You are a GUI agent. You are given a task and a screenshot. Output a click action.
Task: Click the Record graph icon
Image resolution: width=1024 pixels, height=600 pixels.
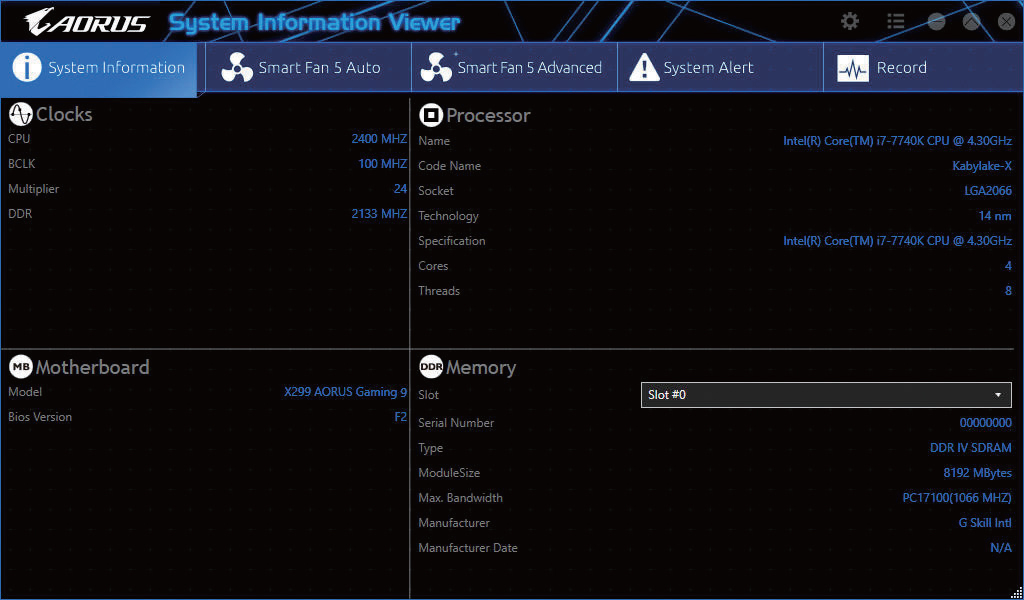pos(853,68)
